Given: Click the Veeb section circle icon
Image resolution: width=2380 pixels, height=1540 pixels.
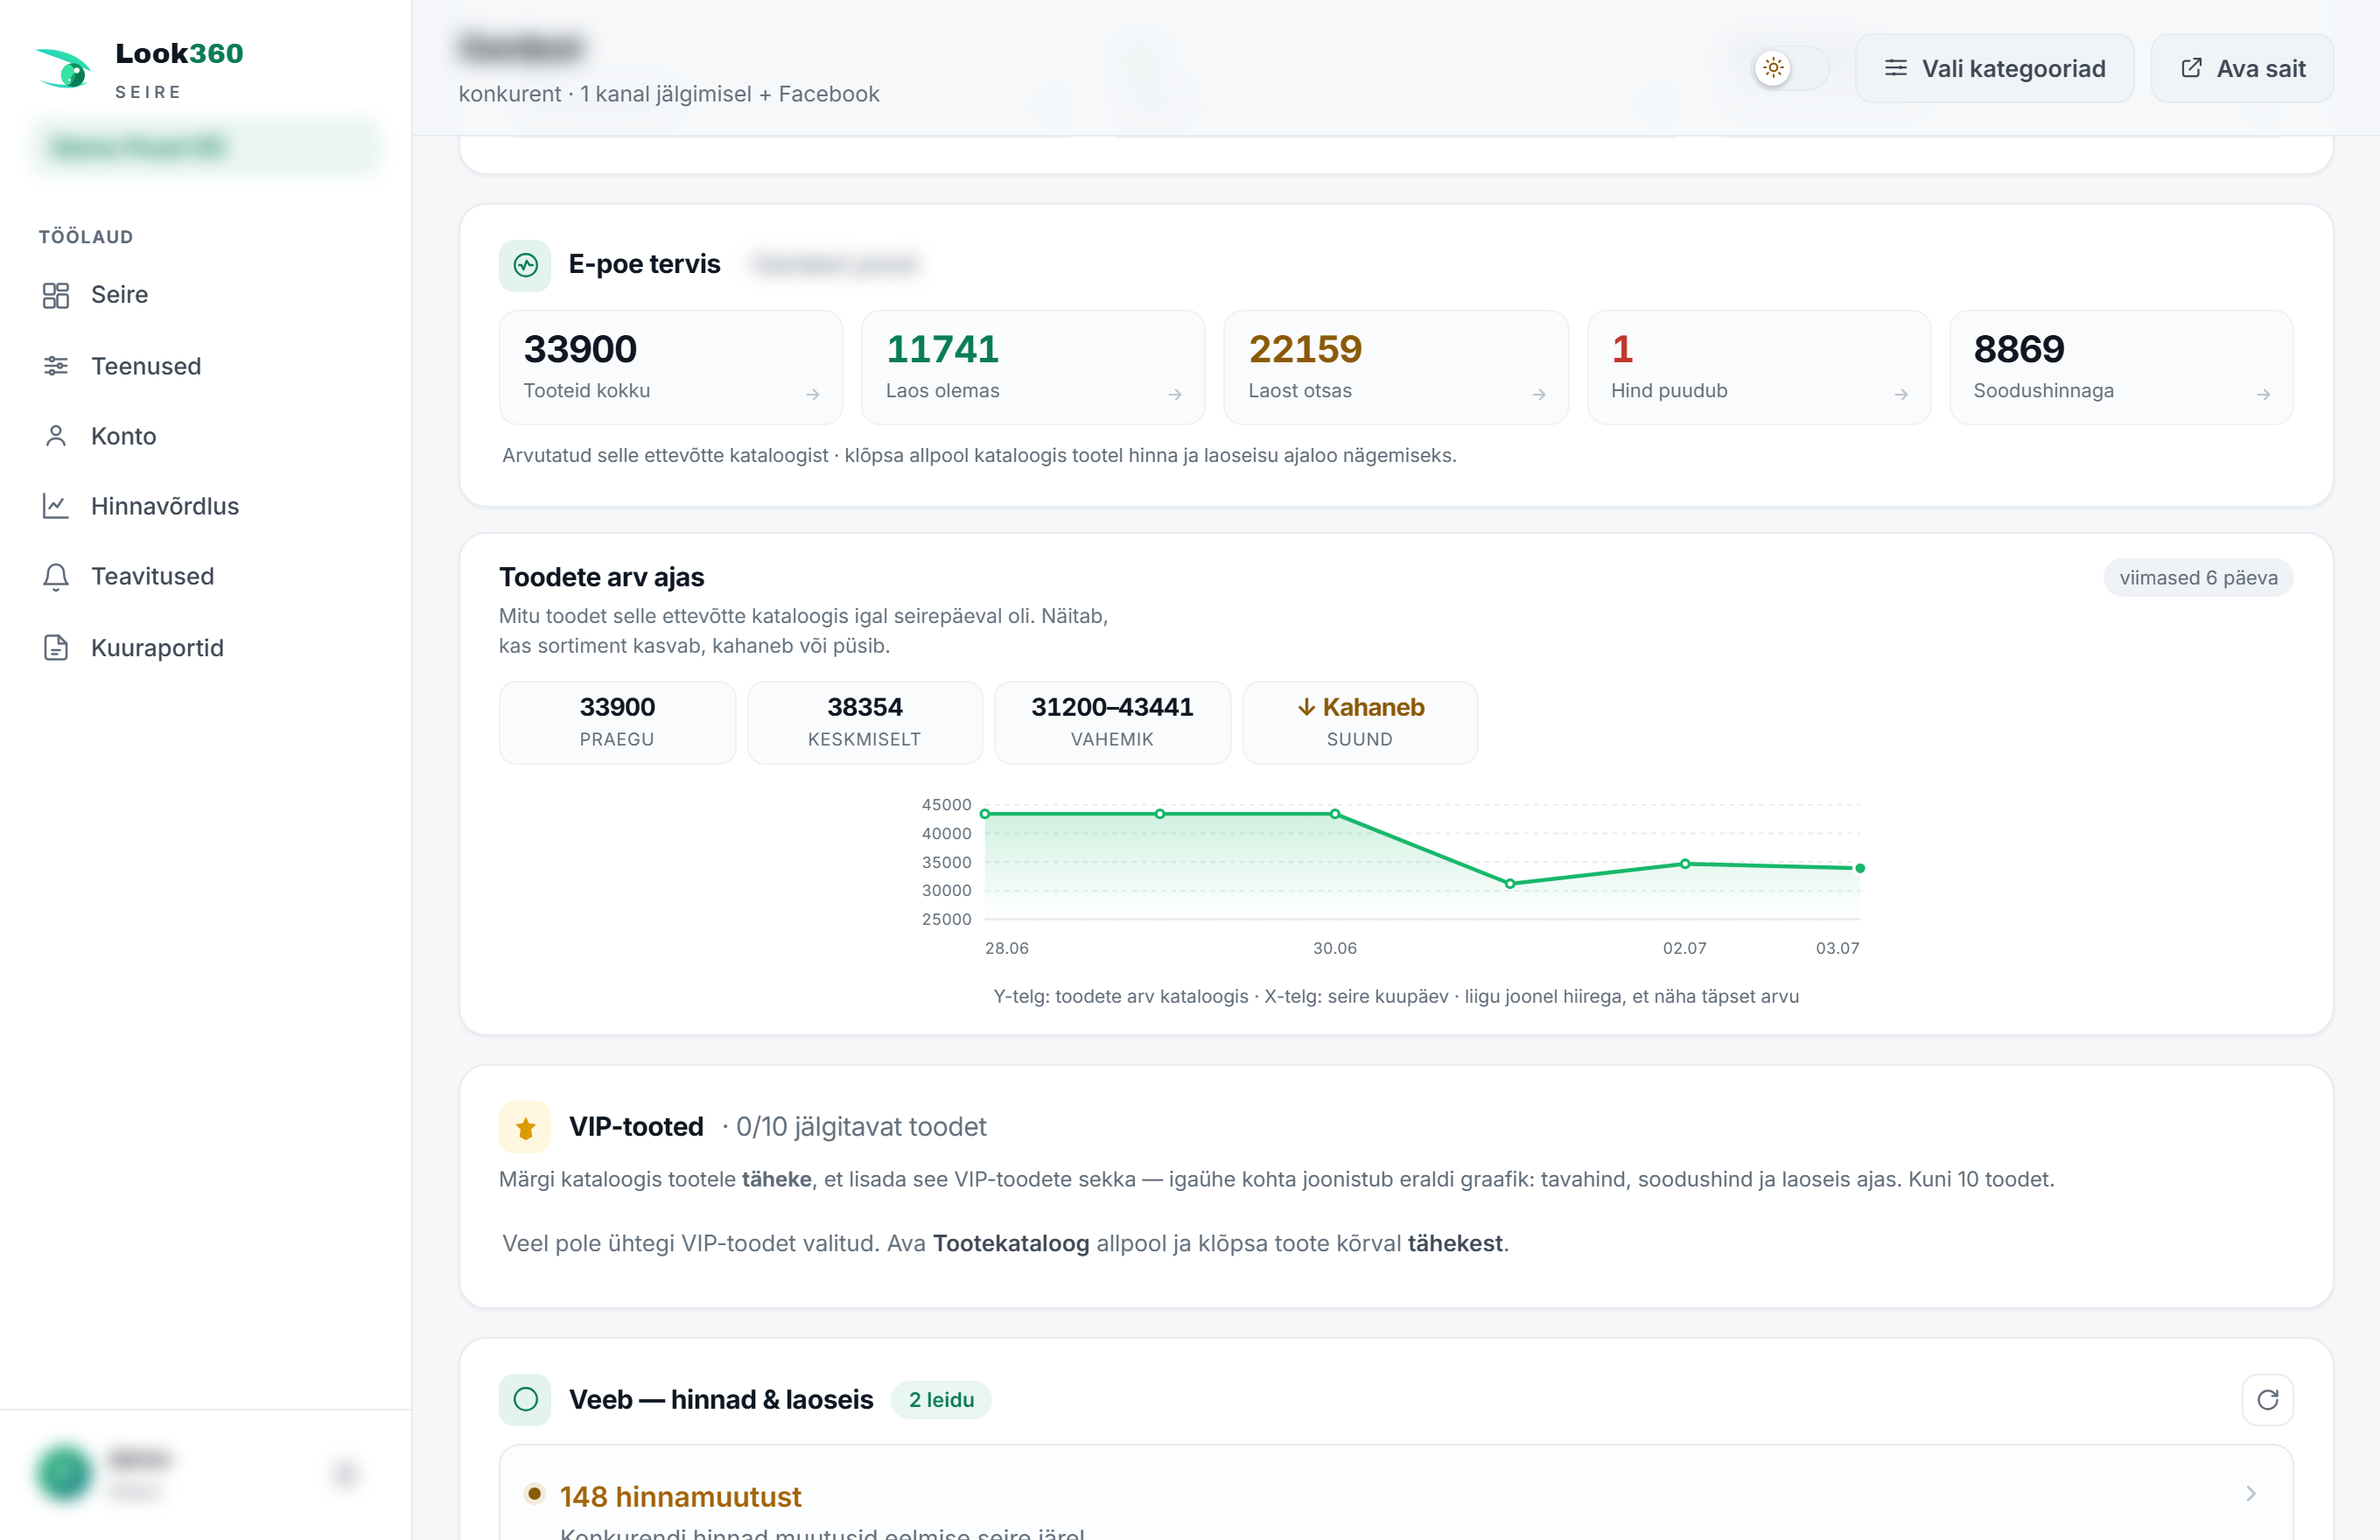Looking at the screenshot, I should click(x=525, y=1399).
